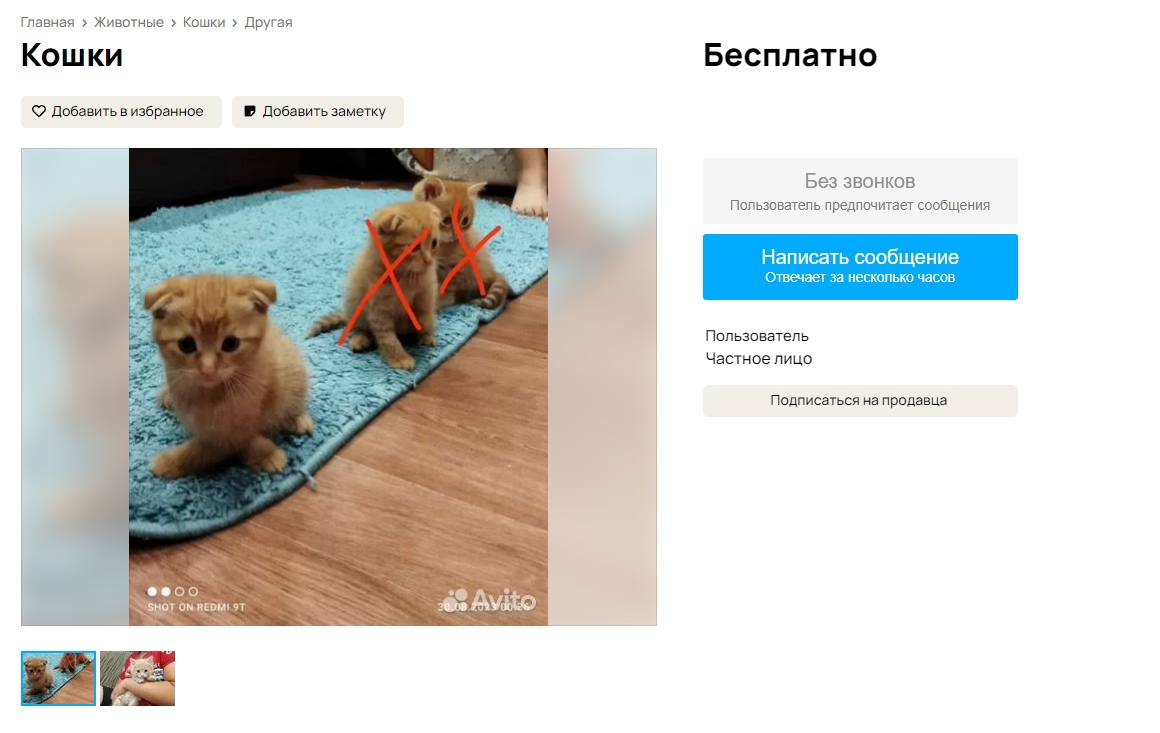Click the Avito watermark logo on photo
Image resolution: width=1160 pixels, height=733 pixels.
click(x=488, y=598)
